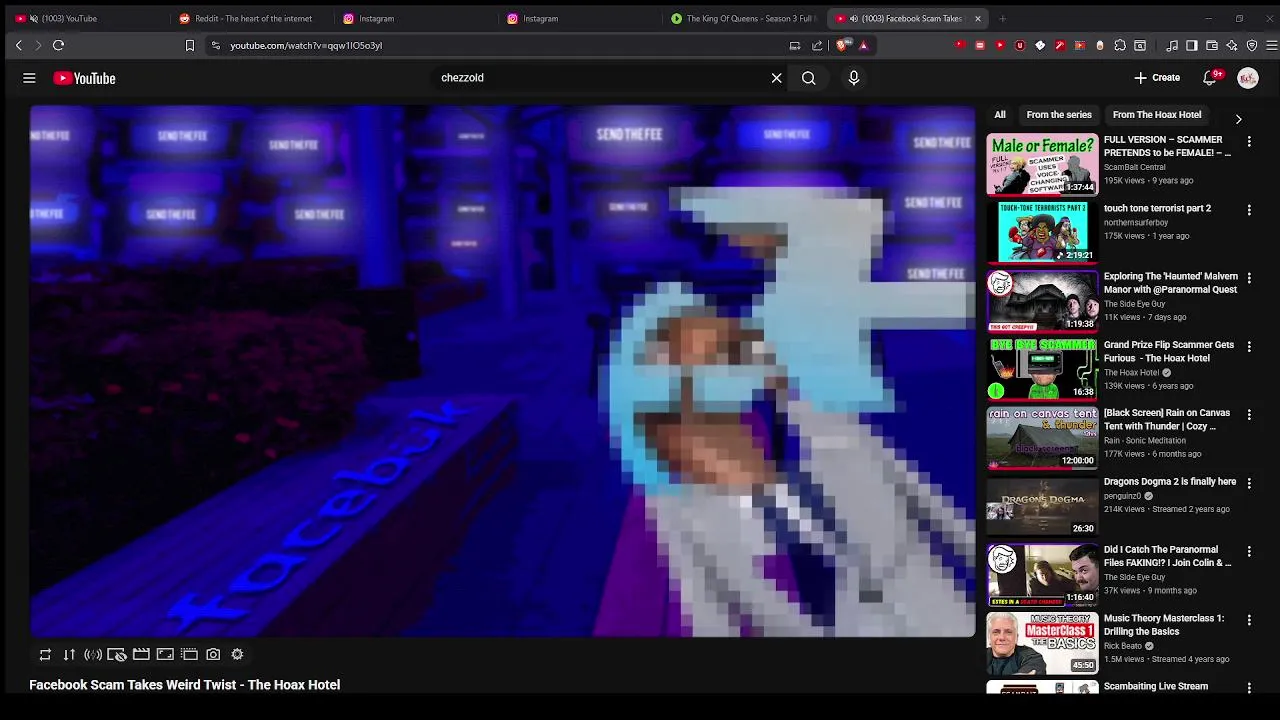The width and height of the screenshot is (1280, 720).
Task: Reload the current page
Action: tap(58, 45)
